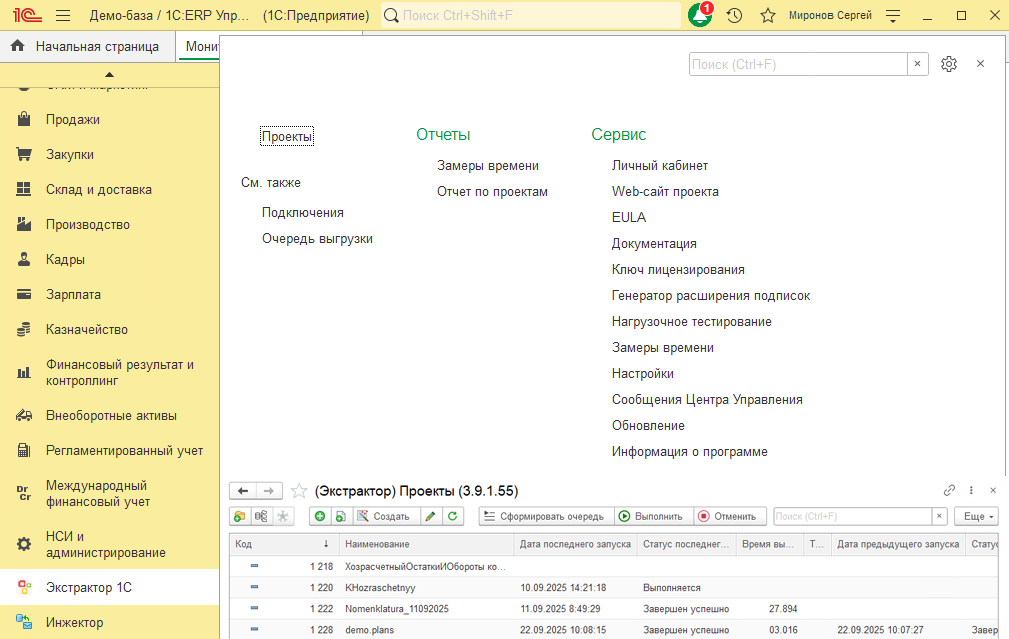The width and height of the screenshot is (1009, 639).
Task: Copy link to the Projects form
Action: pyautogui.click(x=949, y=490)
